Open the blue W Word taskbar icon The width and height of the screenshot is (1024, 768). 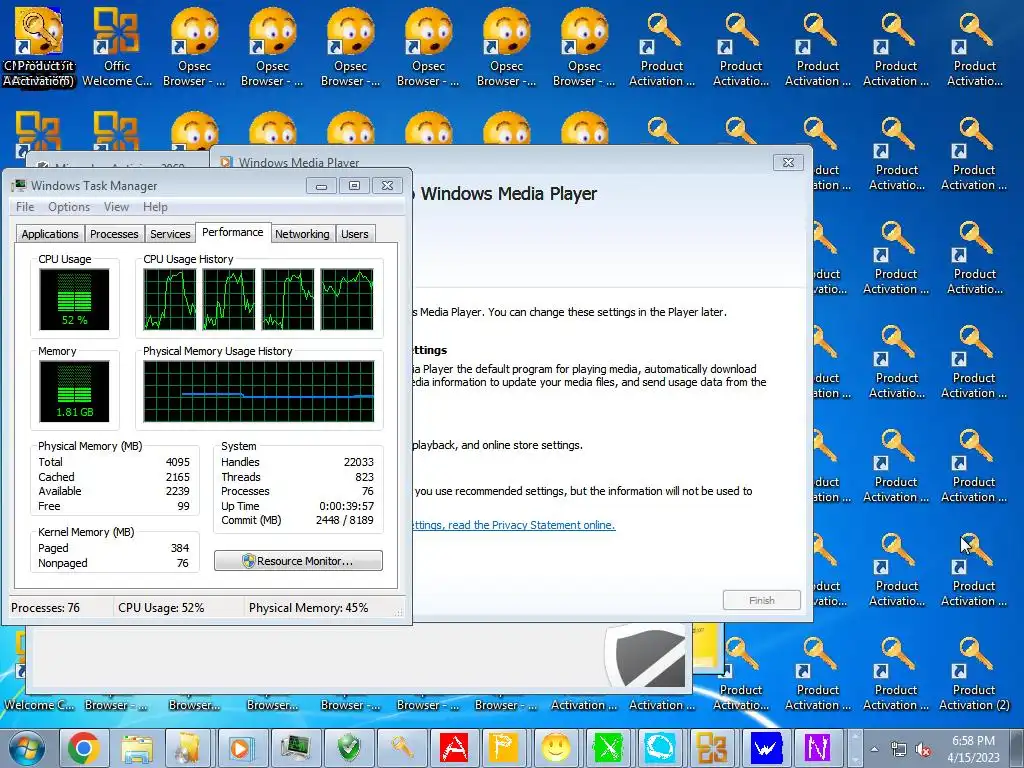765,748
